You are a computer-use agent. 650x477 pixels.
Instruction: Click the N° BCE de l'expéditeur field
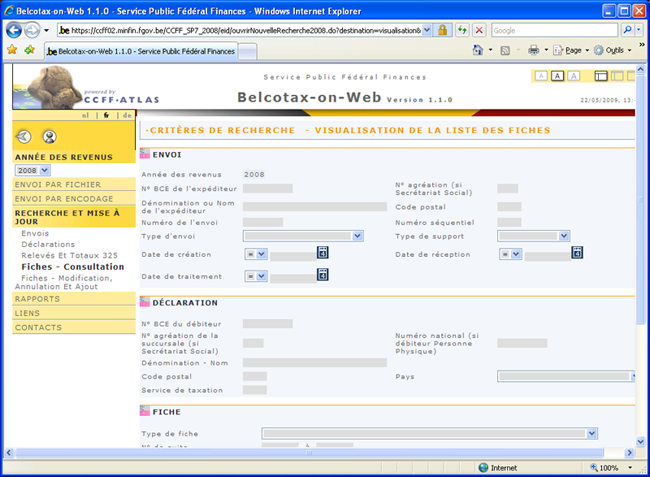click(267, 188)
